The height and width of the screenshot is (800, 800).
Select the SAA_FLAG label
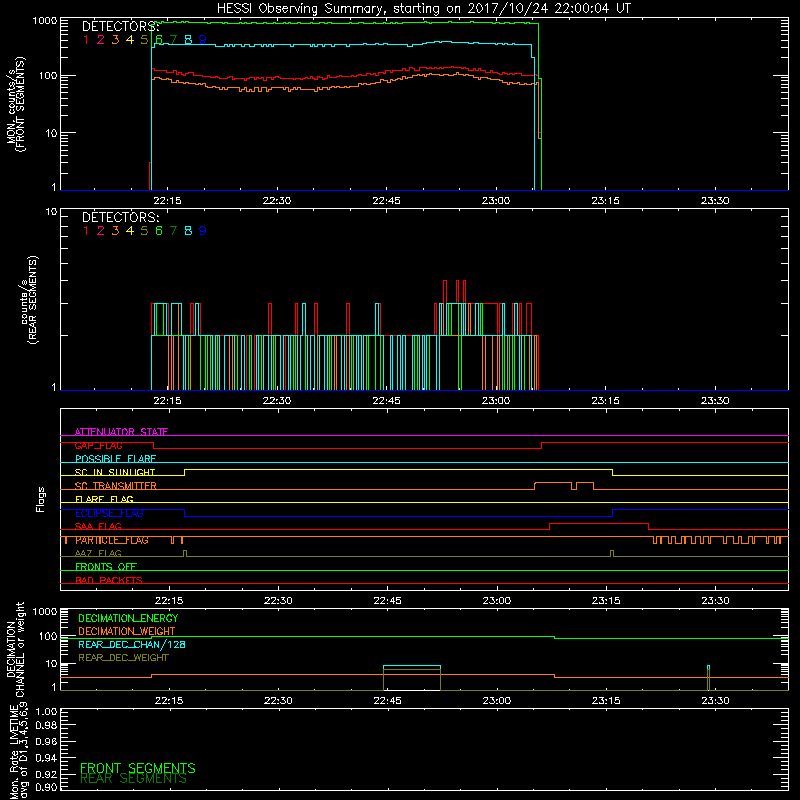point(98,526)
